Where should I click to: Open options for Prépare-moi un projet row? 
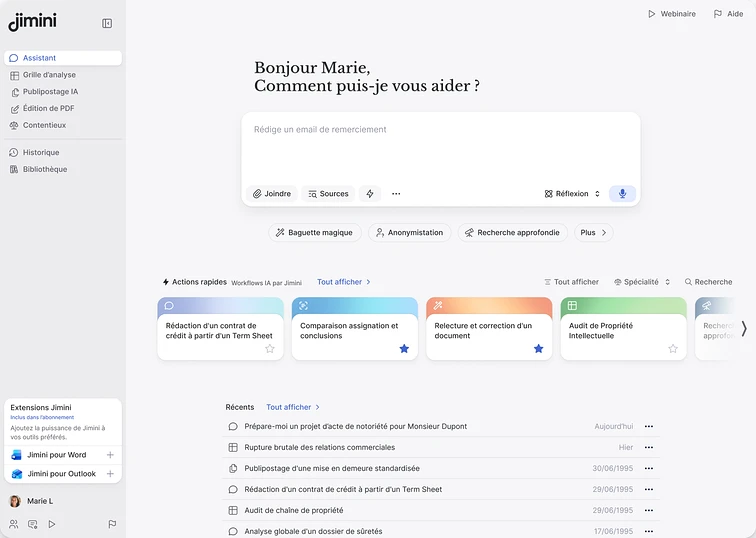(x=649, y=426)
